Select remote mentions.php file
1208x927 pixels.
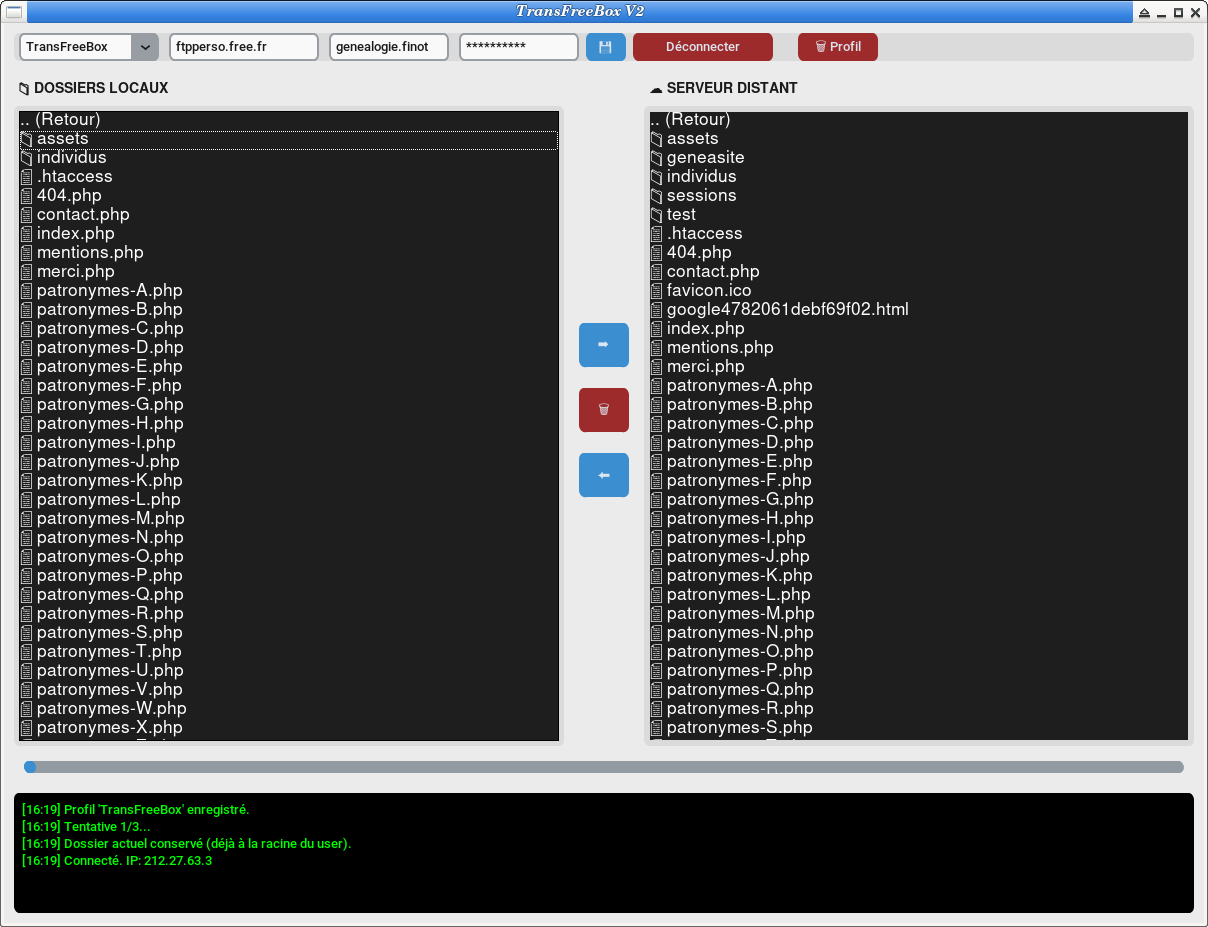(919, 348)
